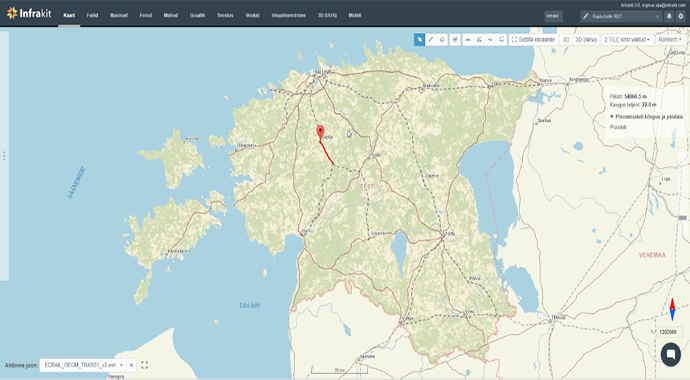Open the active line file dropdown

[x=83, y=365]
